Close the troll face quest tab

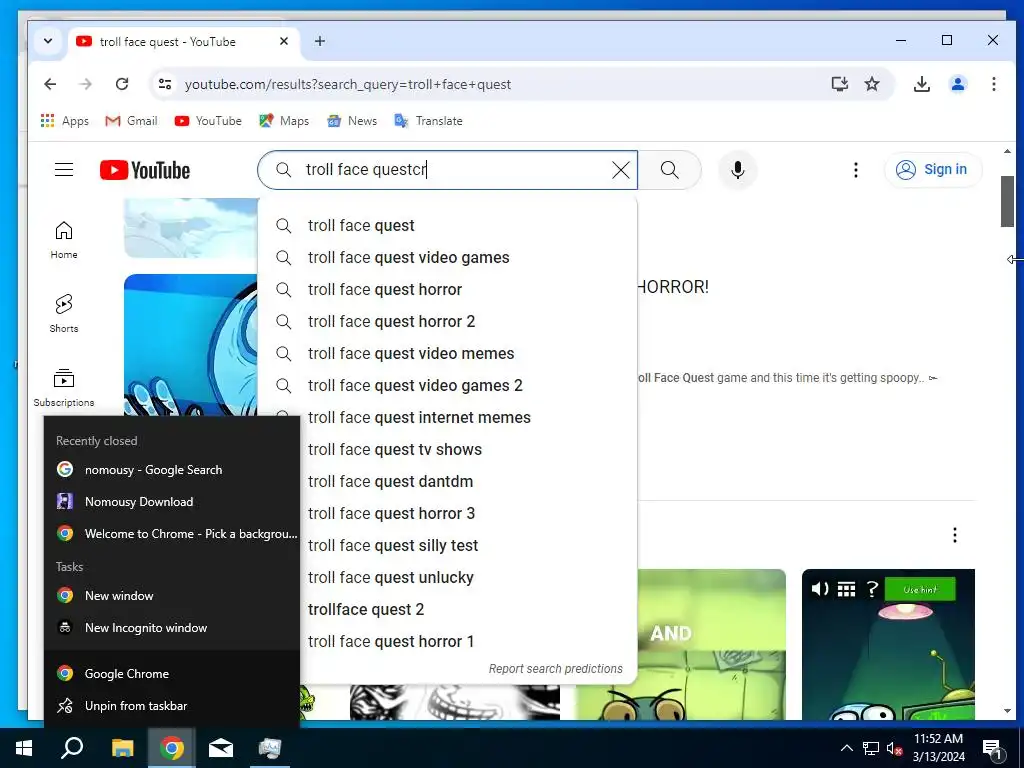coord(283,41)
